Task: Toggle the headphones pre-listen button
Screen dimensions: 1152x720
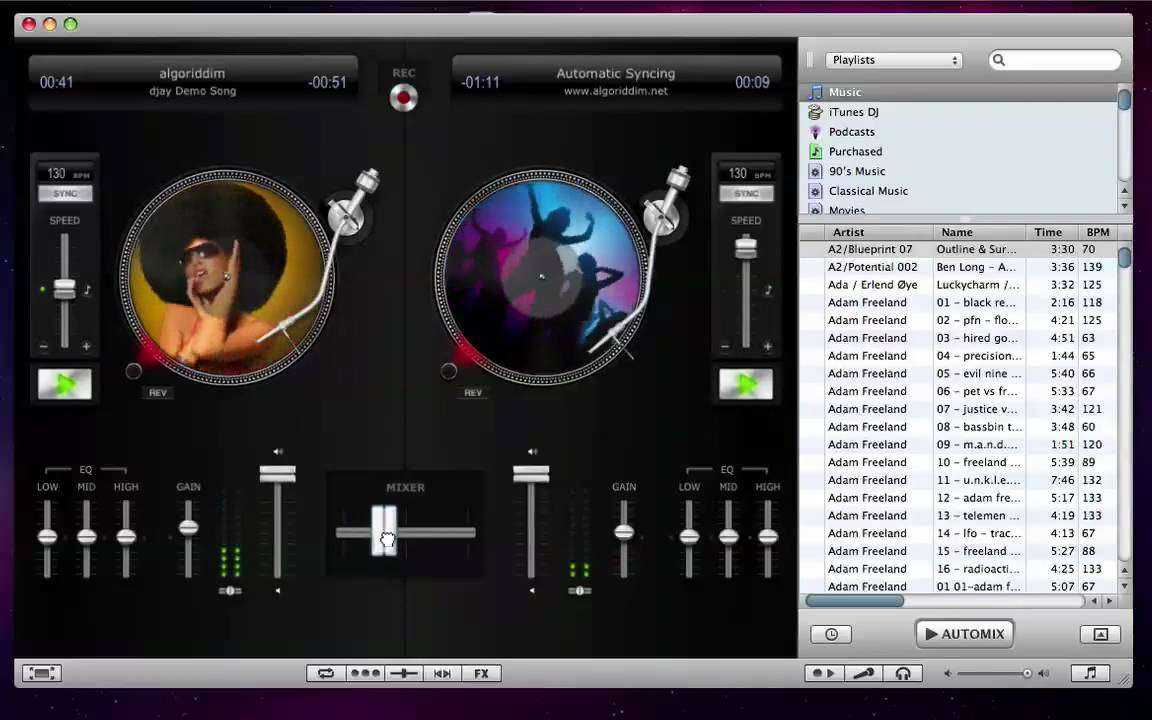Action: tap(902, 673)
